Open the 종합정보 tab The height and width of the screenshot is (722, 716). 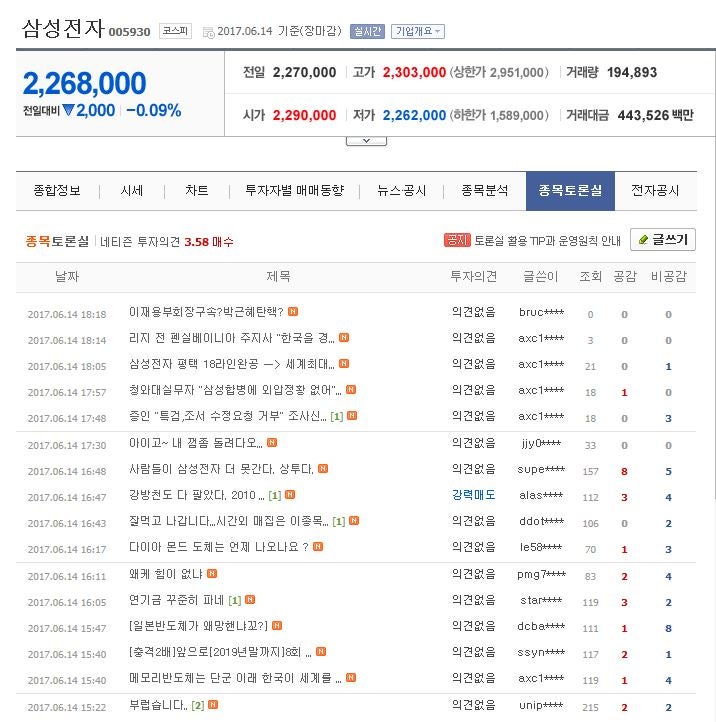coord(57,191)
